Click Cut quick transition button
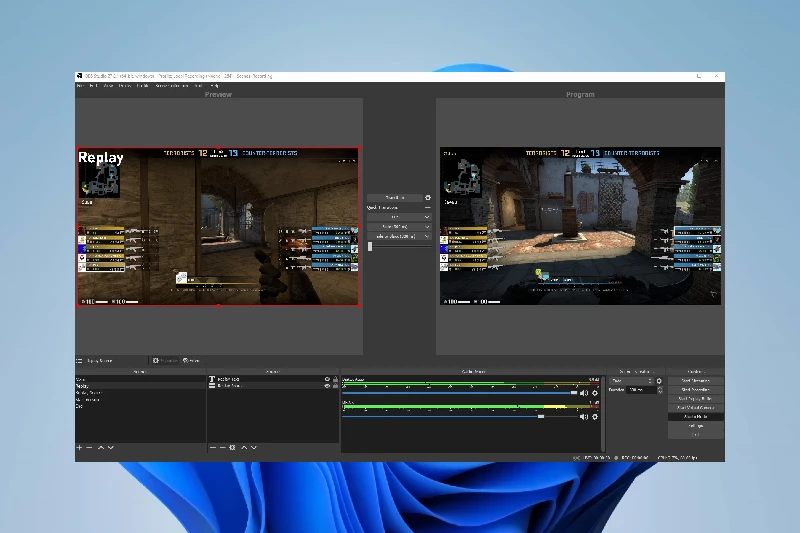 click(x=395, y=217)
